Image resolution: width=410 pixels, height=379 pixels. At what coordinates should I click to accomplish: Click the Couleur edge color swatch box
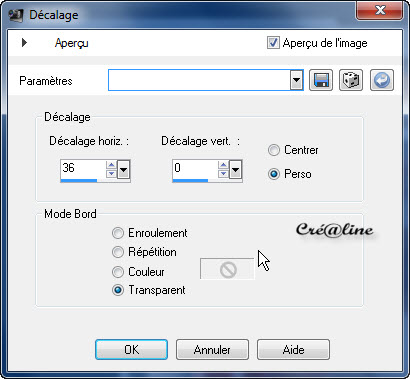click(x=227, y=269)
